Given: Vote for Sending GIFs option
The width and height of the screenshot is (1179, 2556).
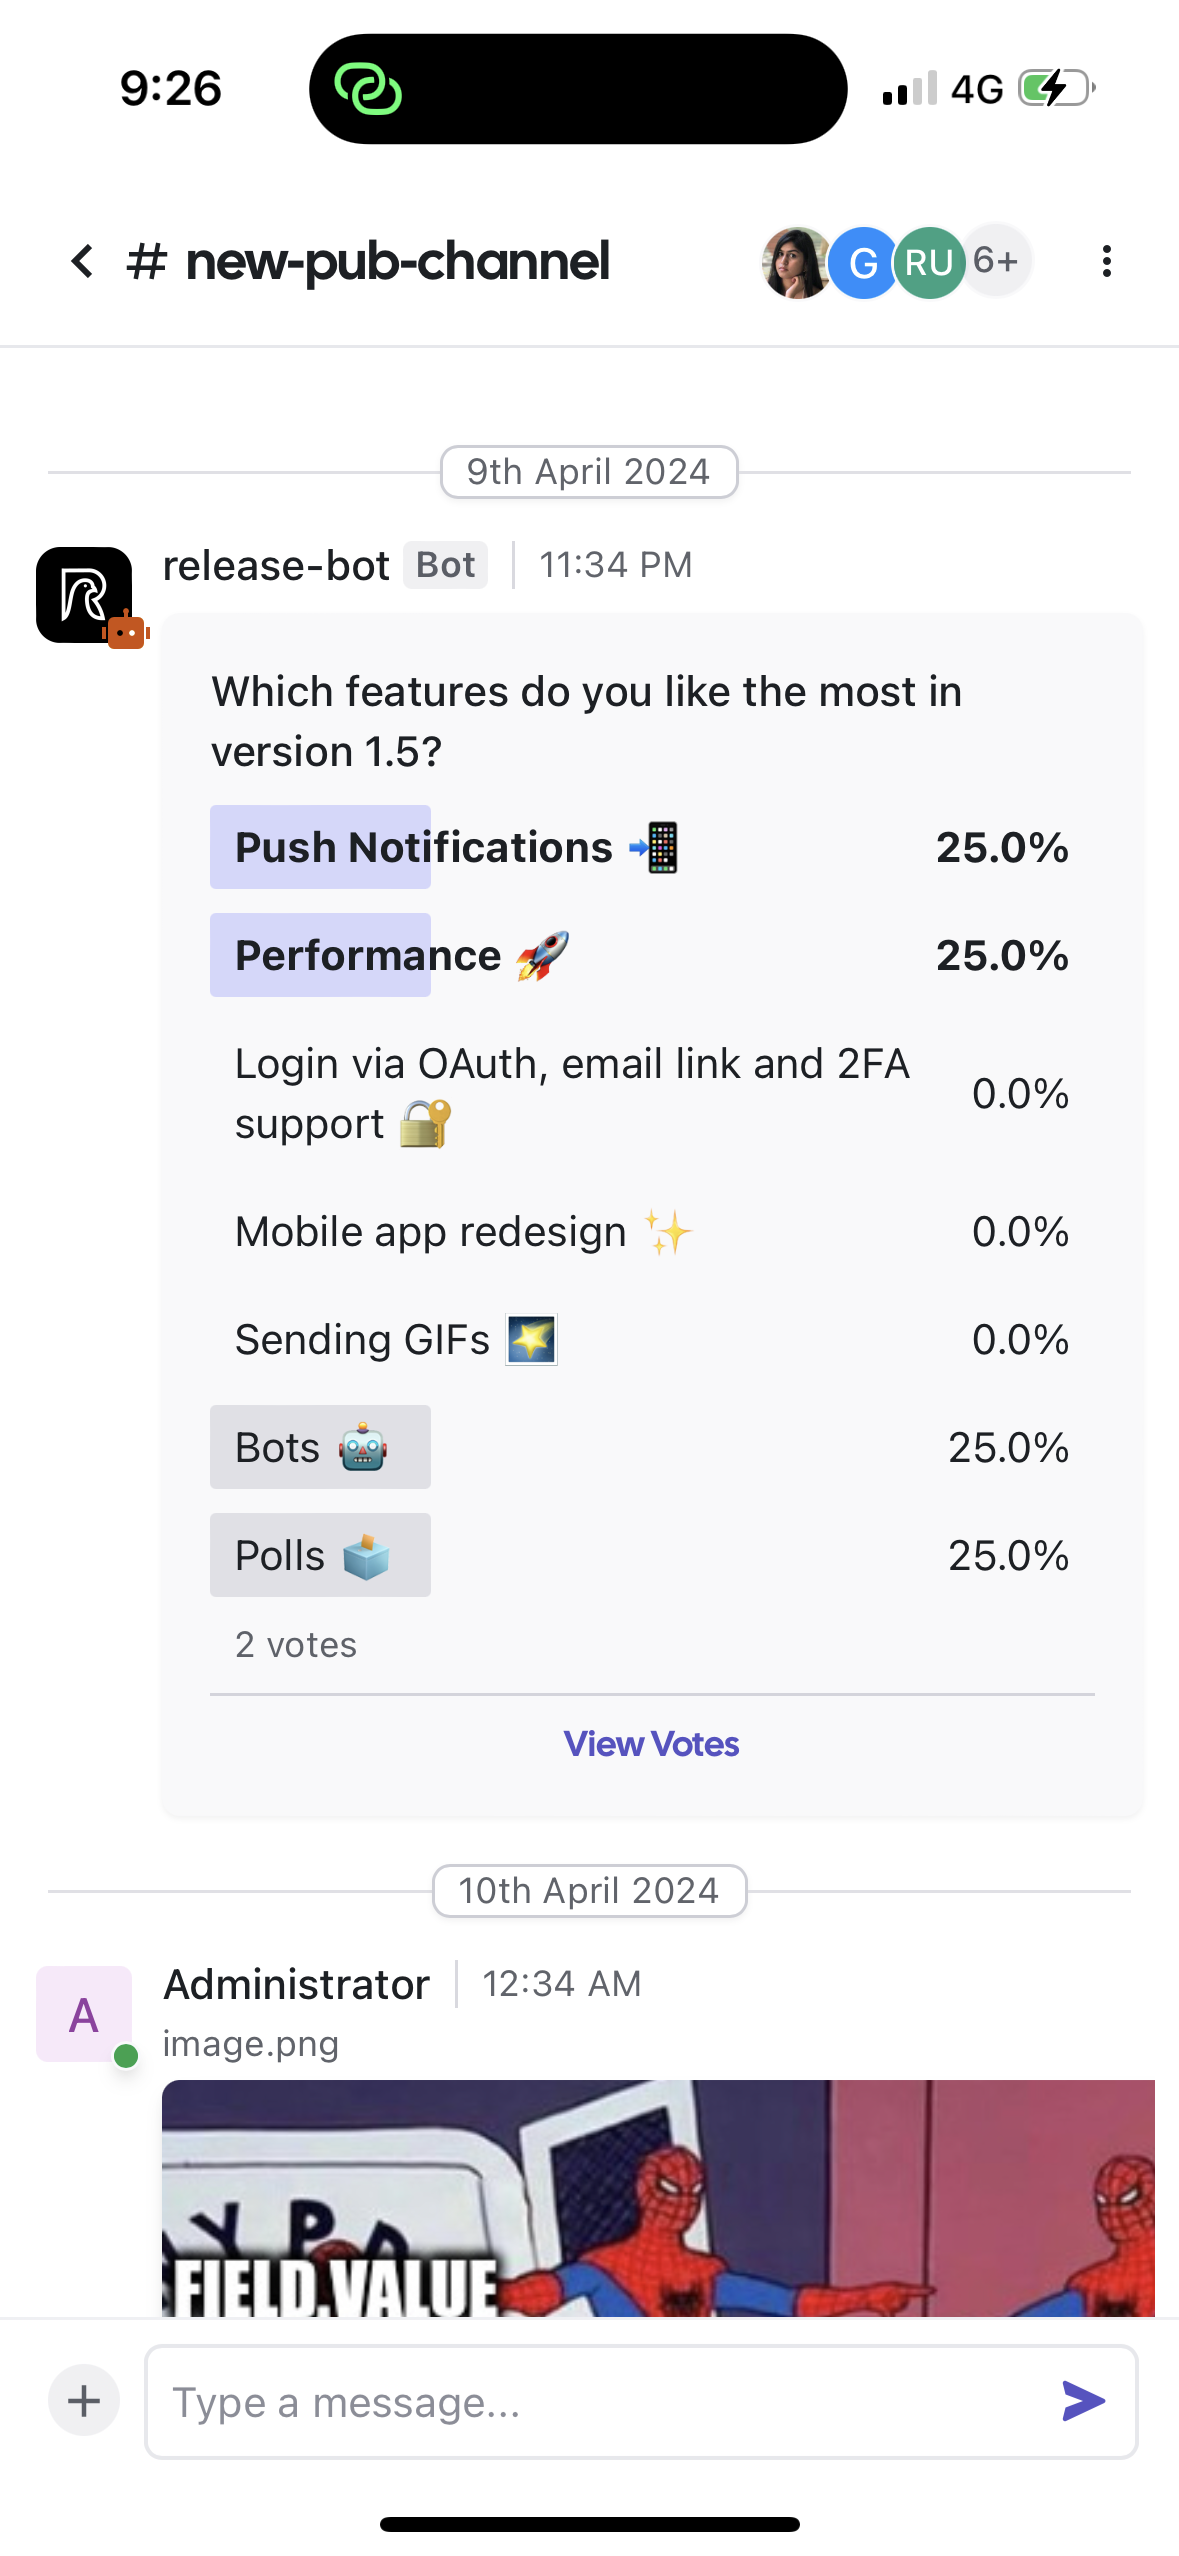Looking at the screenshot, I should [640, 1340].
